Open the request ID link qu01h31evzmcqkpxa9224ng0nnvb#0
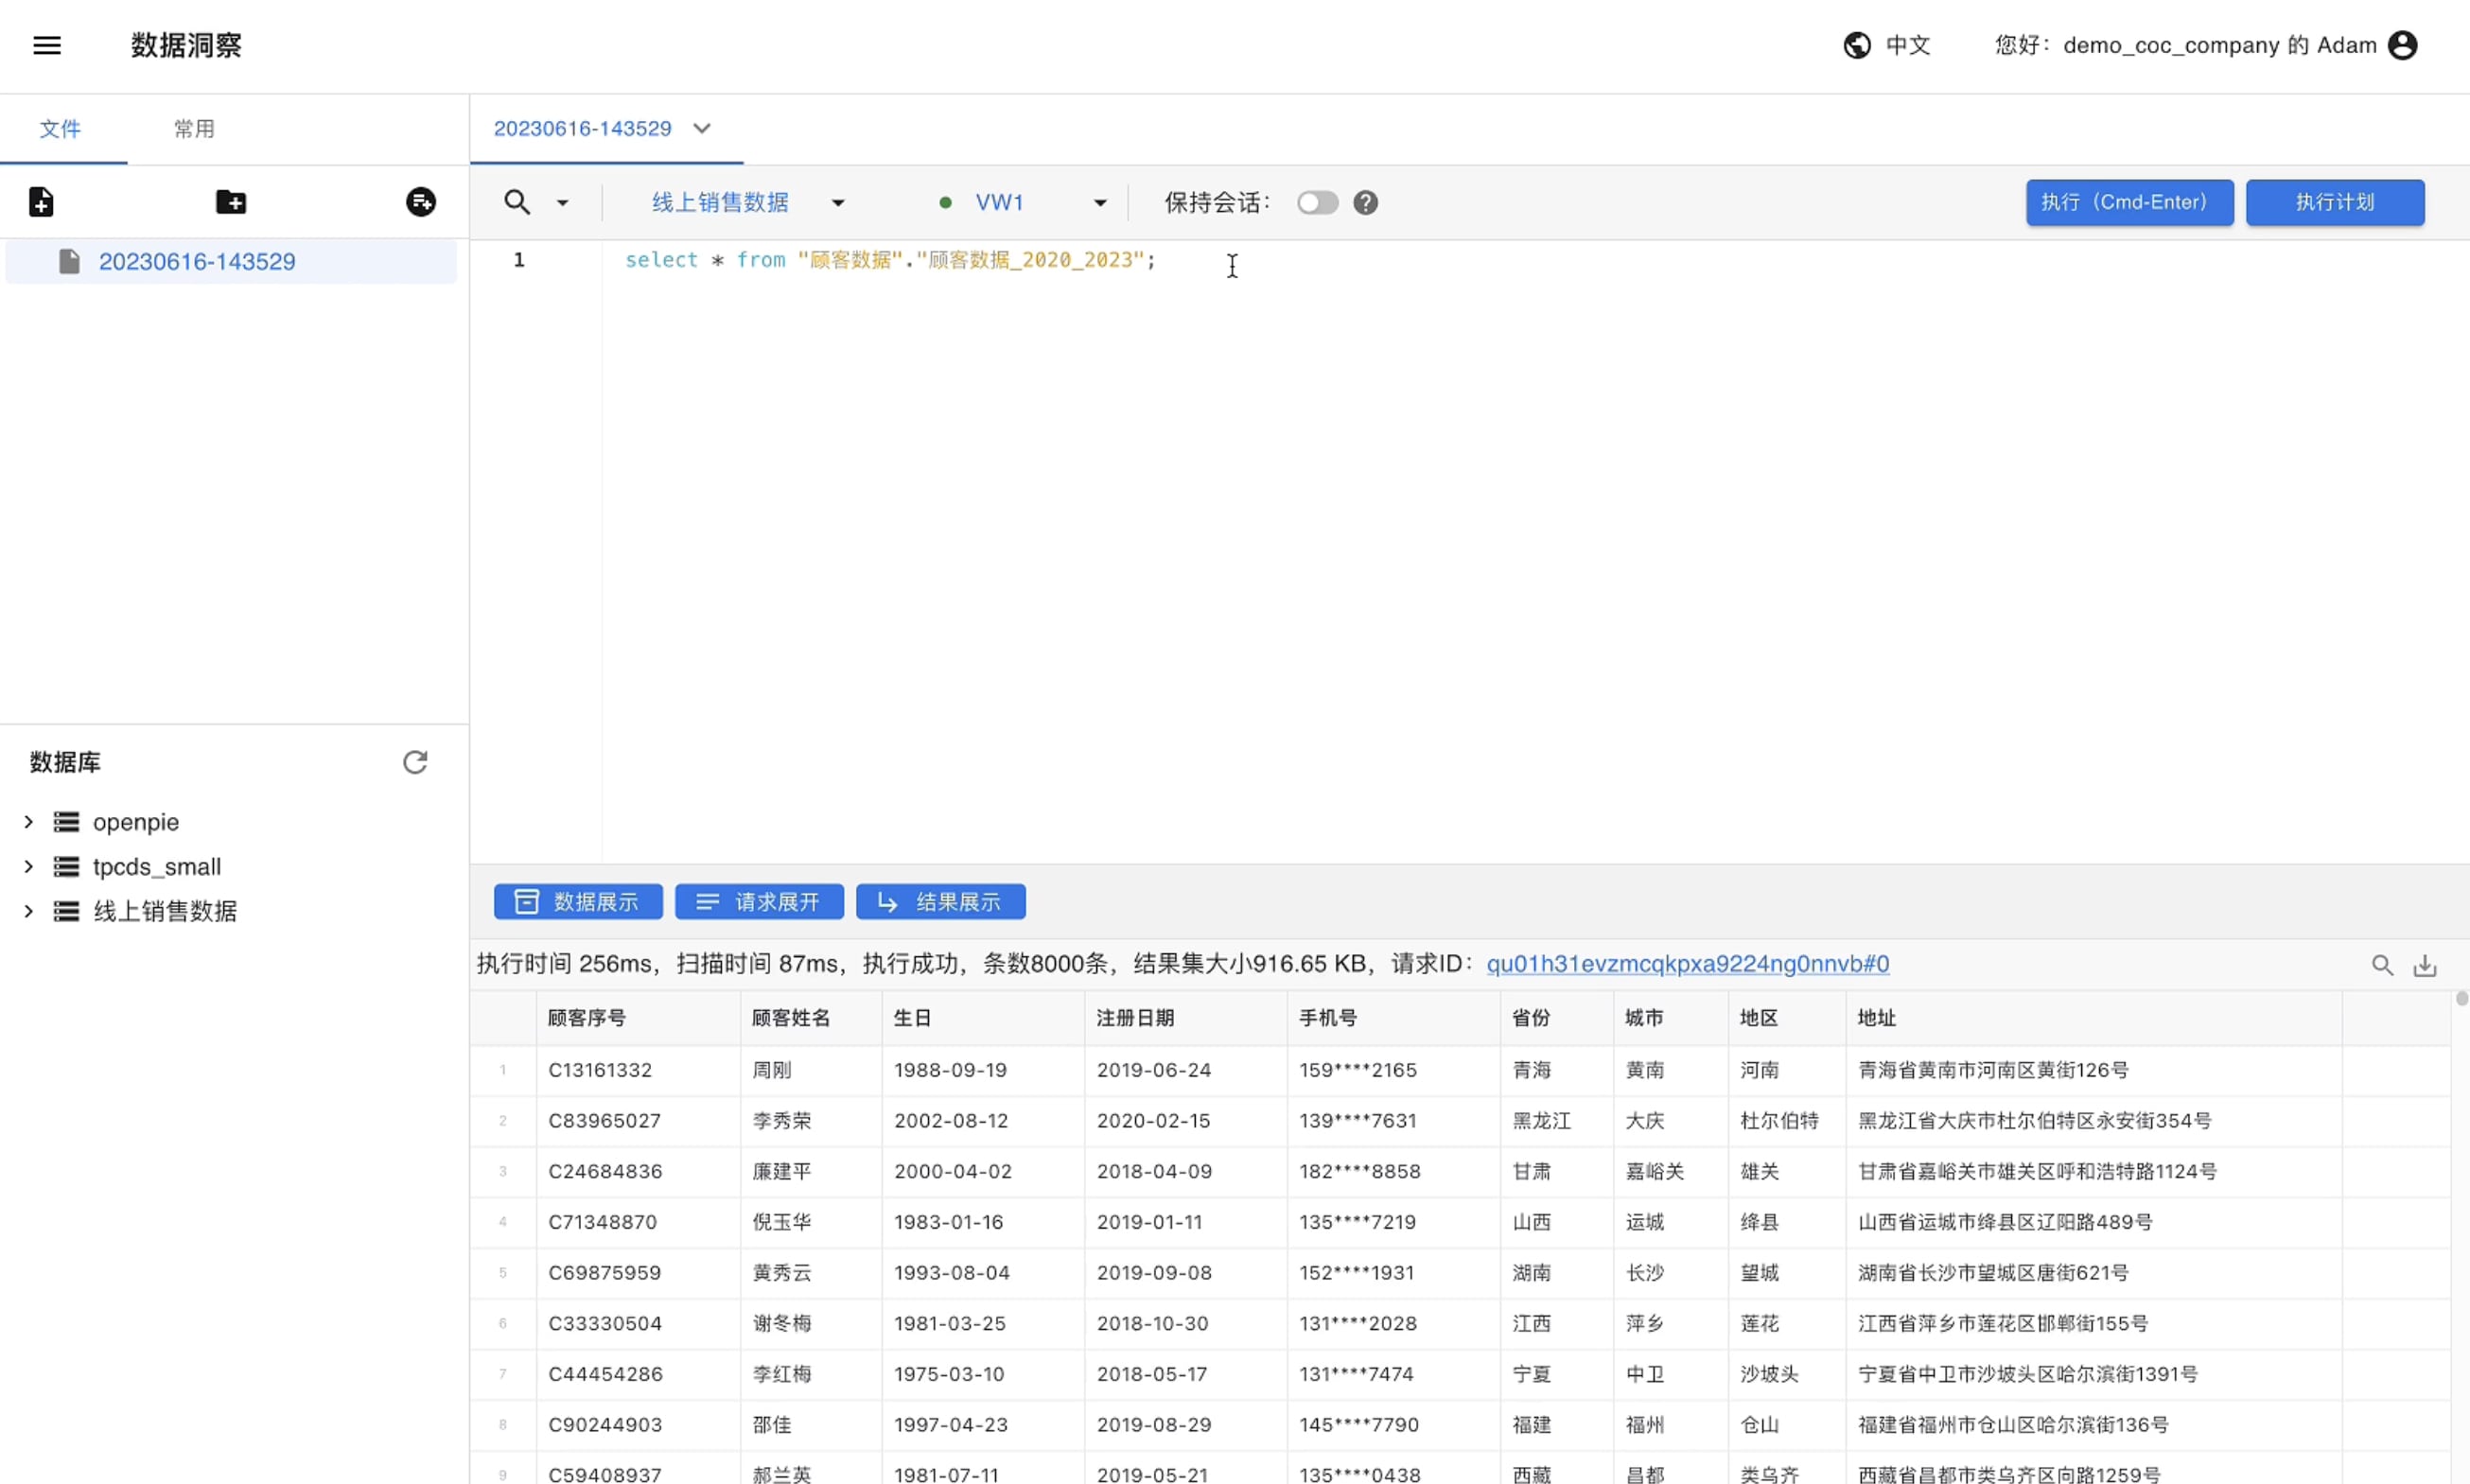2470x1484 pixels. pyautogui.click(x=1688, y=964)
